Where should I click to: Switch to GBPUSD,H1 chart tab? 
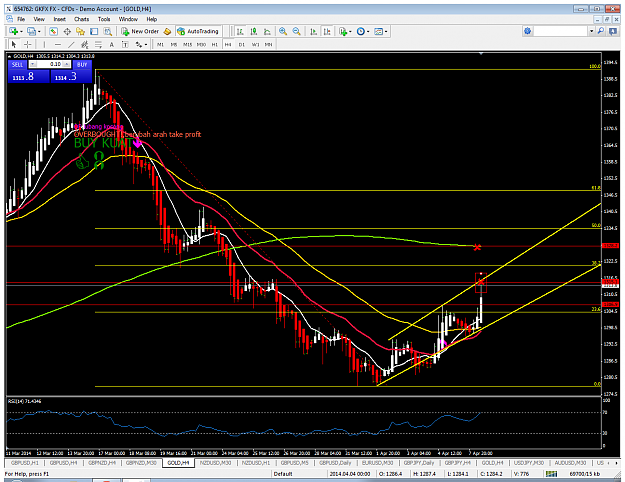point(25,463)
